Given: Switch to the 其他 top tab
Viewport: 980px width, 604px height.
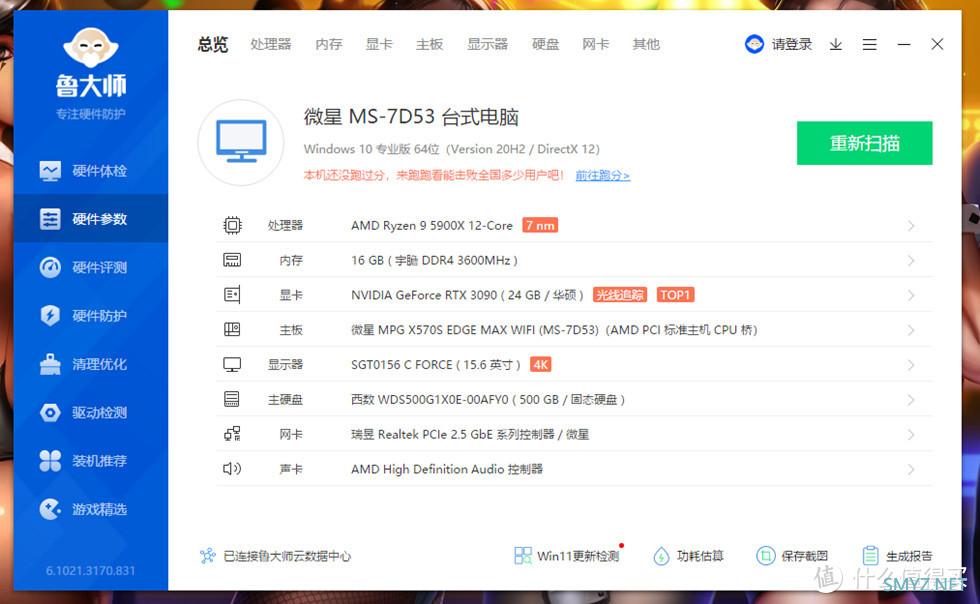Looking at the screenshot, I should point(646,44).
